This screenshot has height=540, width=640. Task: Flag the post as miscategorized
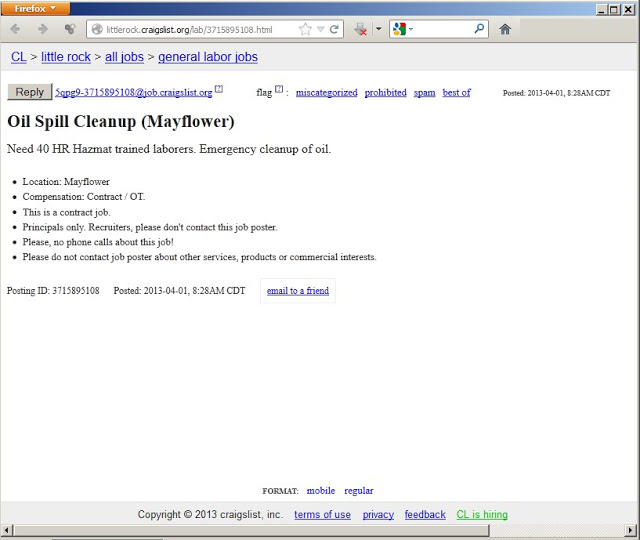point(327,93)
